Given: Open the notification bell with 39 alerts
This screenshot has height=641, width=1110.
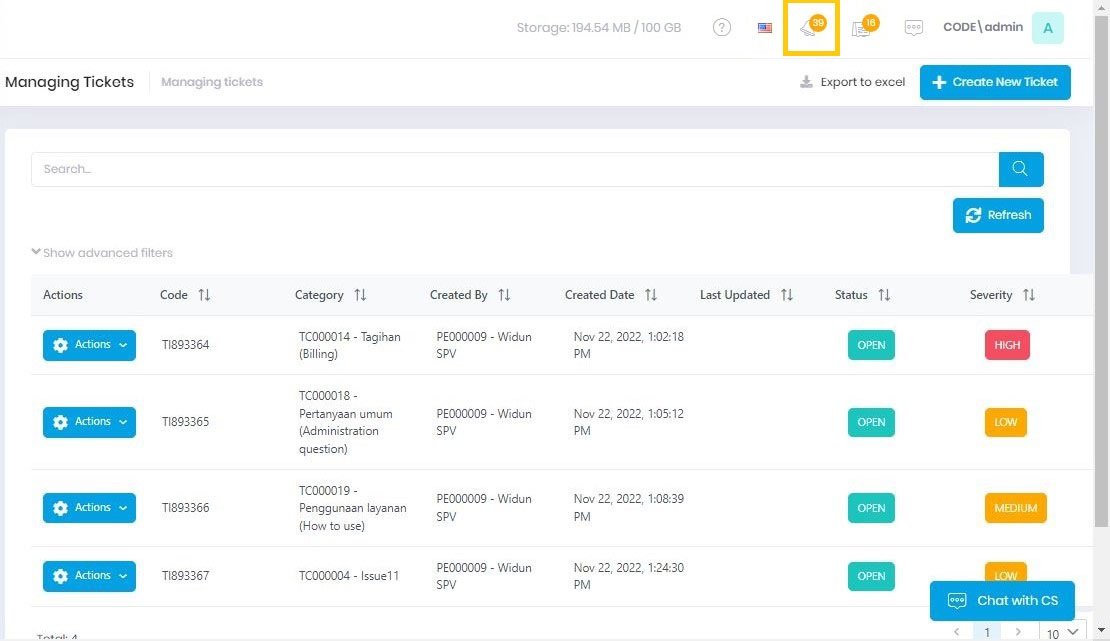Looking at the screenshot, I should (x=811, y=28).
